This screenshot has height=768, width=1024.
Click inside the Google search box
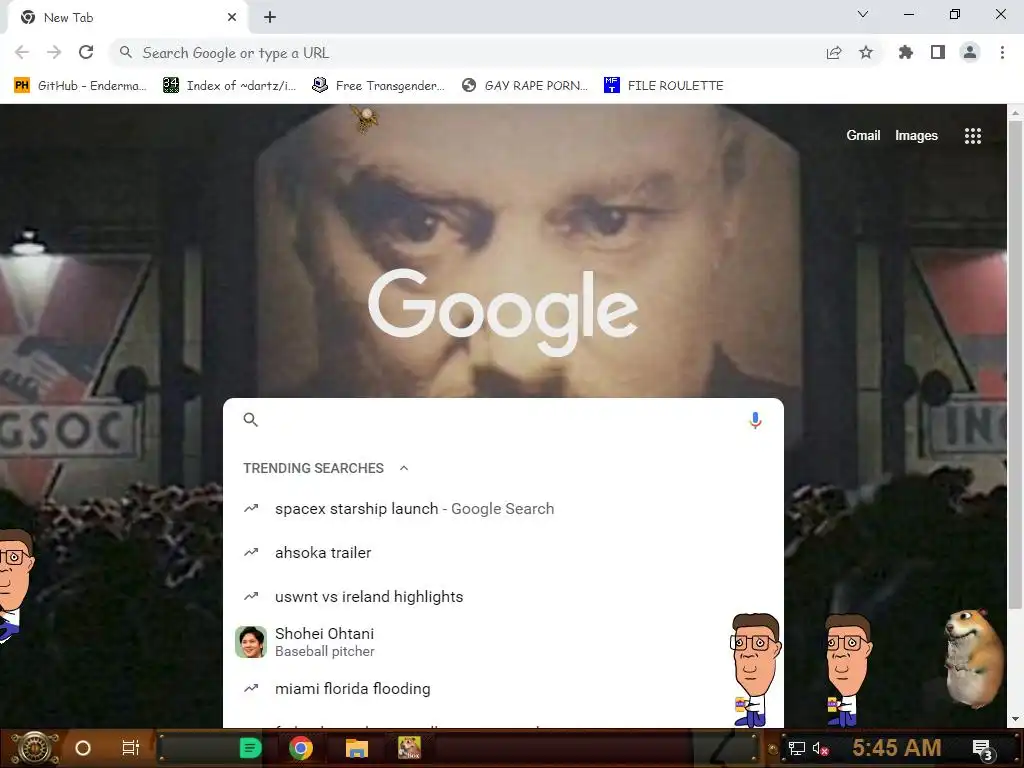[x=503, y=420]
